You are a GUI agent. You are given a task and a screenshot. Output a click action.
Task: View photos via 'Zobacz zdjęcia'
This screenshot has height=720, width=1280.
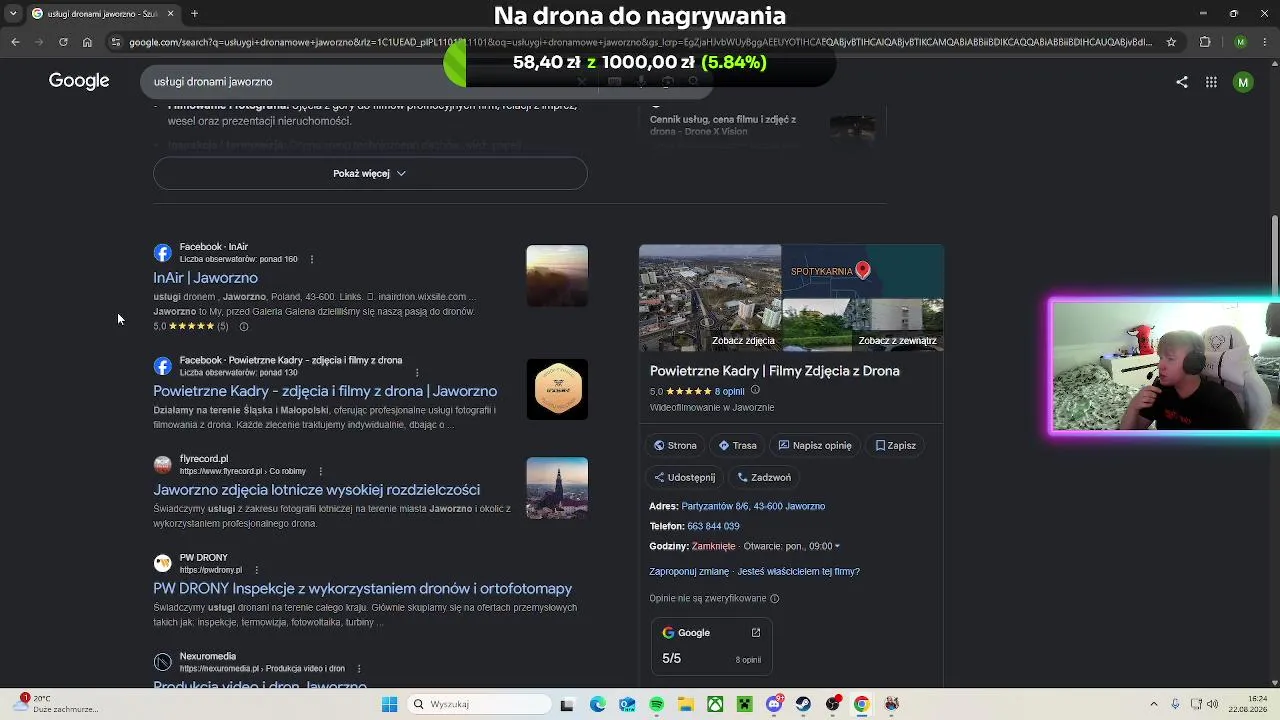coord(743,341)
